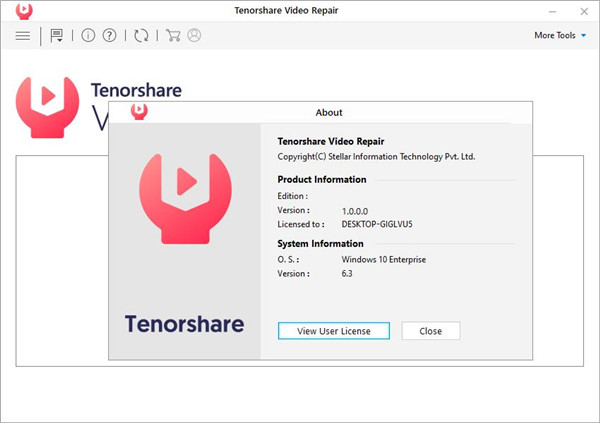This screenshot has height=423, width=600.
Task: Click the large wrench logo in About dialog
Action: [185, 198]
